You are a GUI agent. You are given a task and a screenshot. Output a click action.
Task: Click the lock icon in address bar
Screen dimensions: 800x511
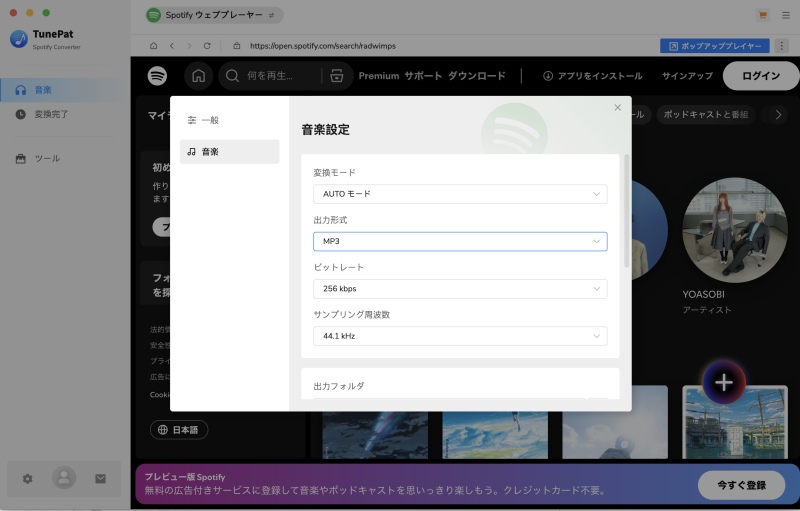pos(237,46)
